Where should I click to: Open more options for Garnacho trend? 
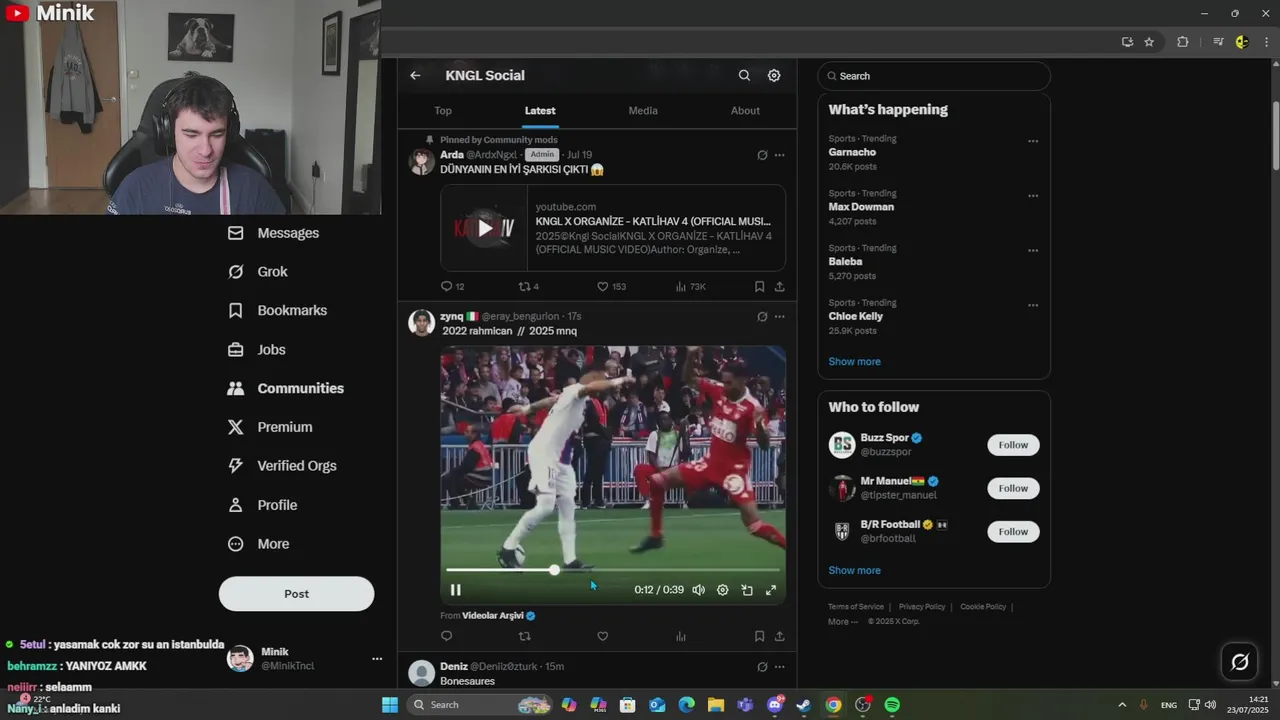tap(1033, 141)
